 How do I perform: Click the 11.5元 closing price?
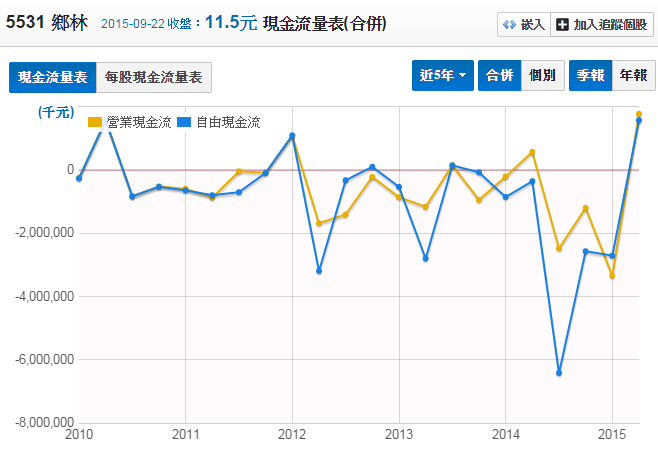point(231,22)
